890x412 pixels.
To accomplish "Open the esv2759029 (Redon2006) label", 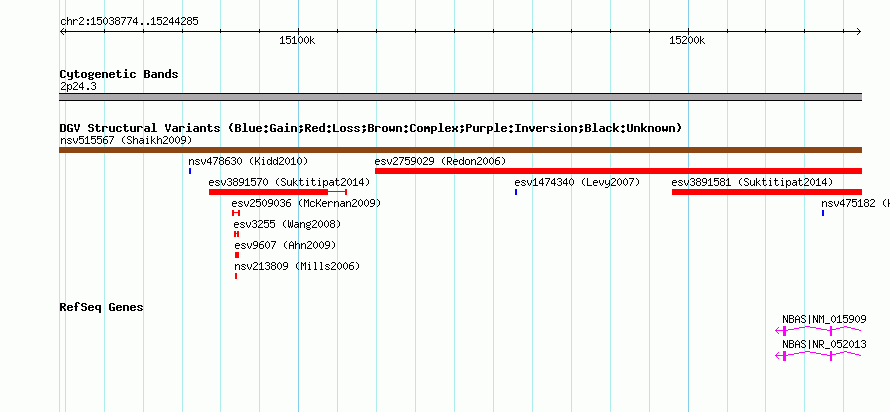I will tap(440, 161).
